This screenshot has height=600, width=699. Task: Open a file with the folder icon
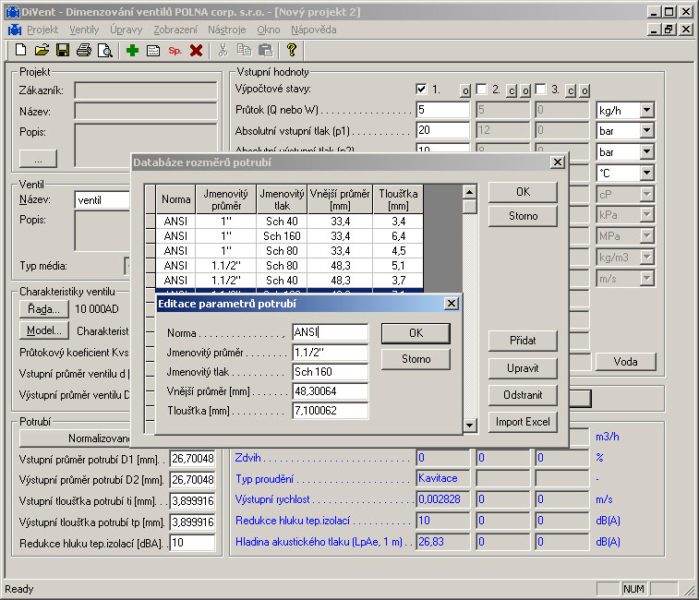41,50
